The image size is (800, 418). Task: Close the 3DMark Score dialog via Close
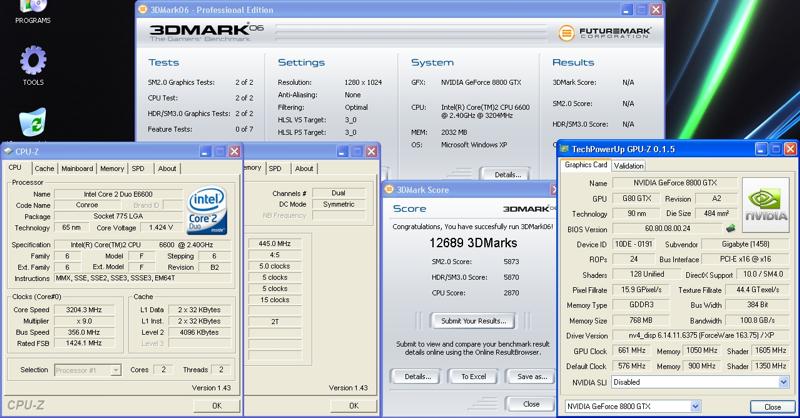tap(531, 404)
